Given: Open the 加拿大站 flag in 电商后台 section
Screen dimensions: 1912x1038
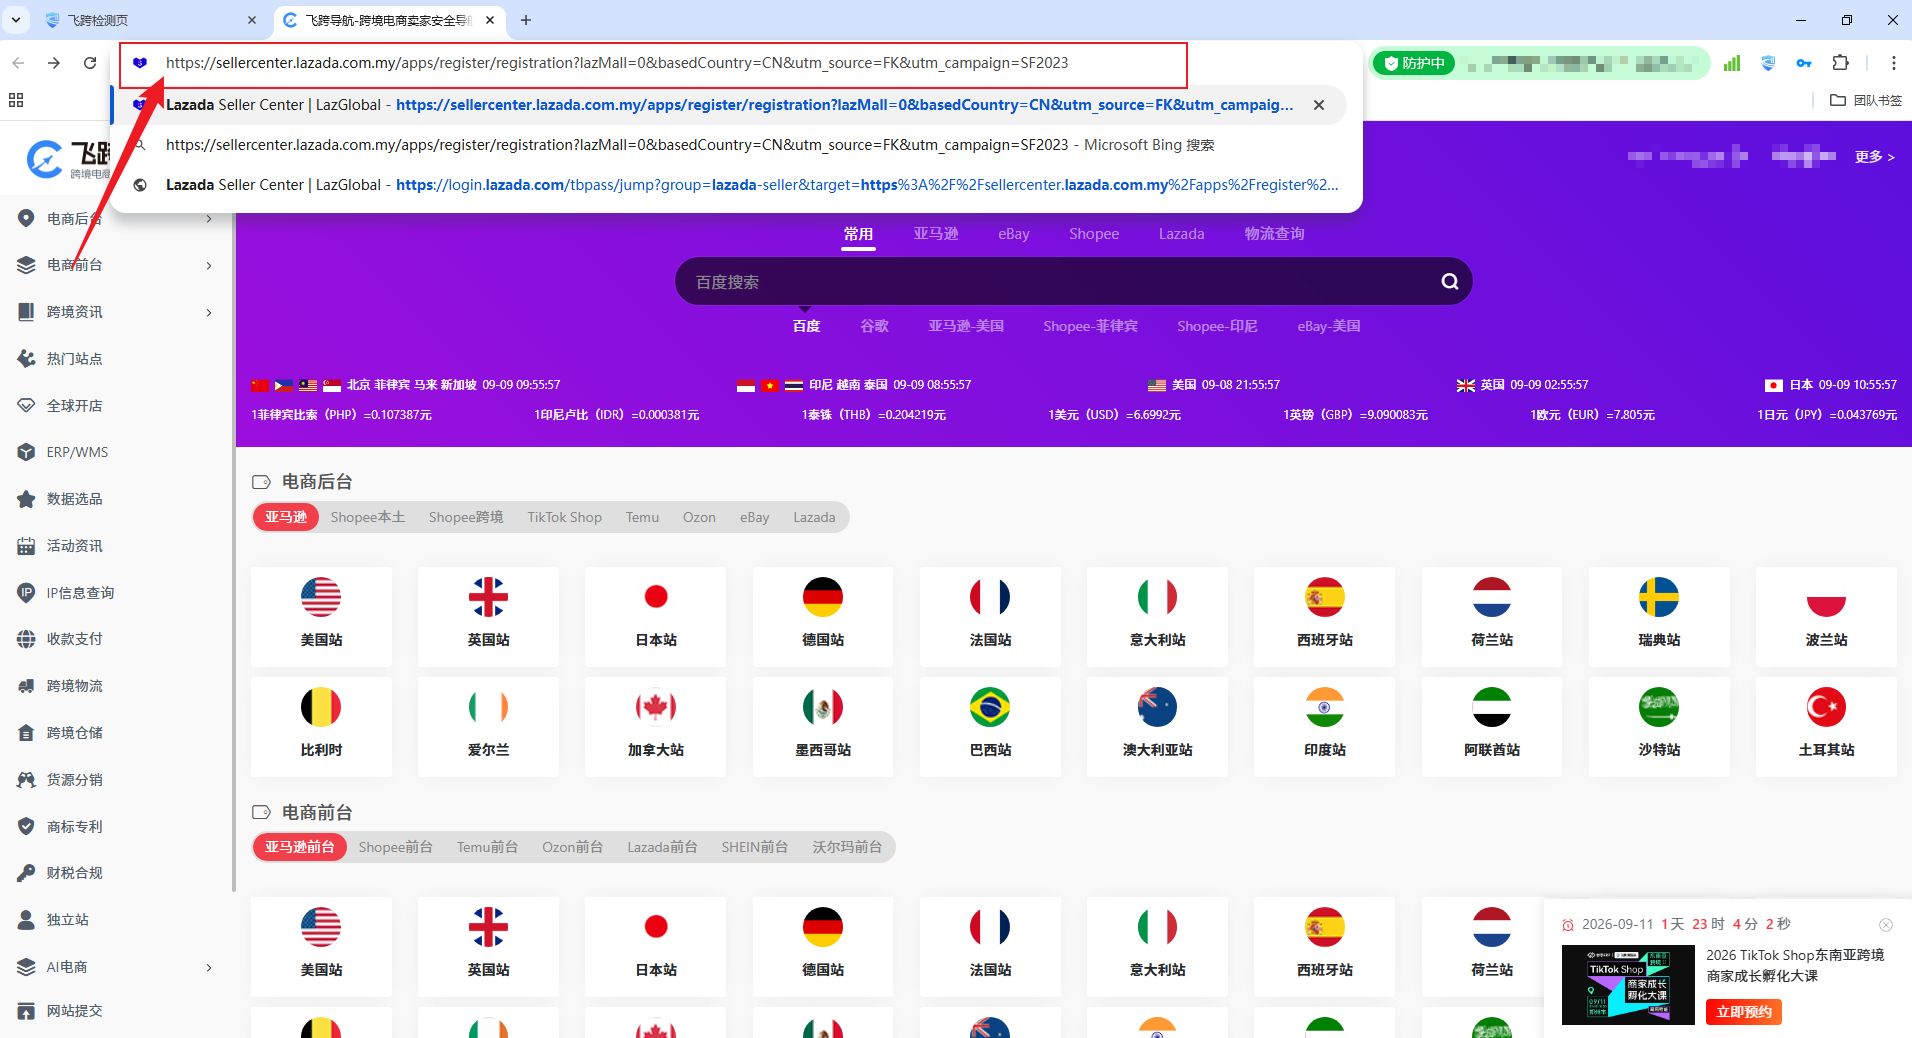Looking at the screenshot, I should click(x=656, y=707).
